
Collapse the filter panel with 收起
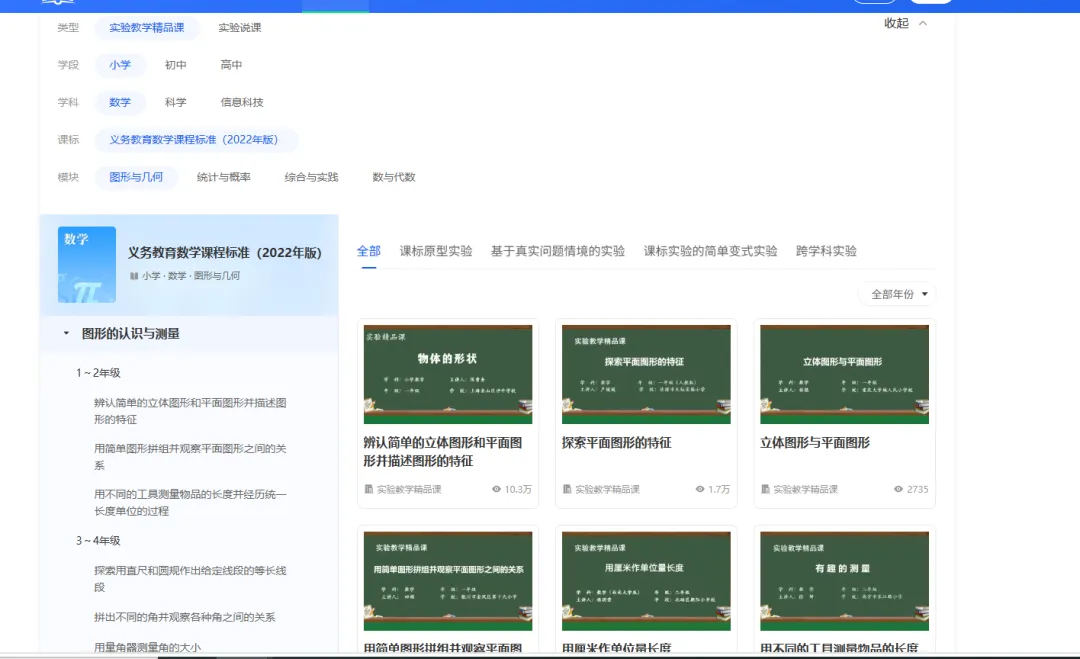905,23
